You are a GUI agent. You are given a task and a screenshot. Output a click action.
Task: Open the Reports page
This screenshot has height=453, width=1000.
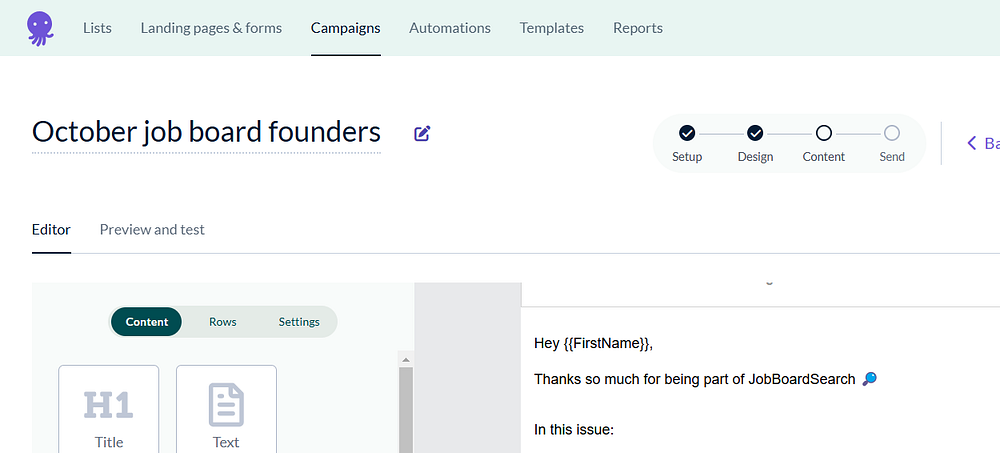(638, 28)
